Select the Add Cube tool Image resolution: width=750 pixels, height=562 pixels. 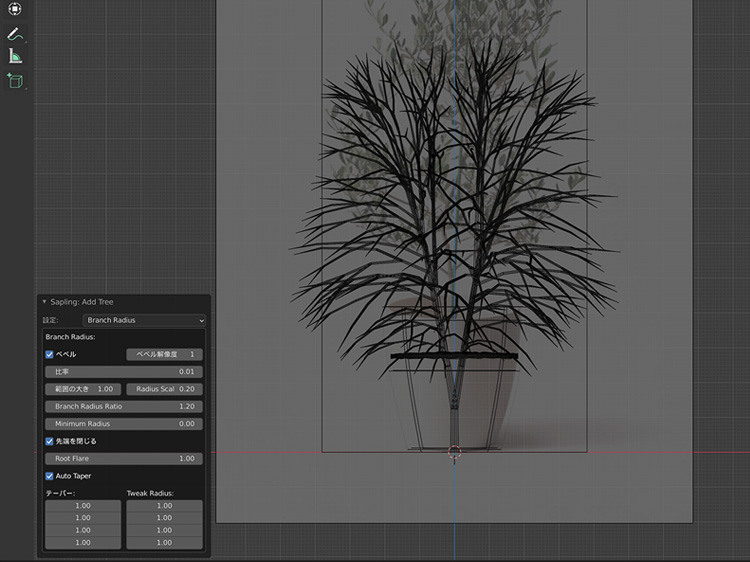coord(14,80)
